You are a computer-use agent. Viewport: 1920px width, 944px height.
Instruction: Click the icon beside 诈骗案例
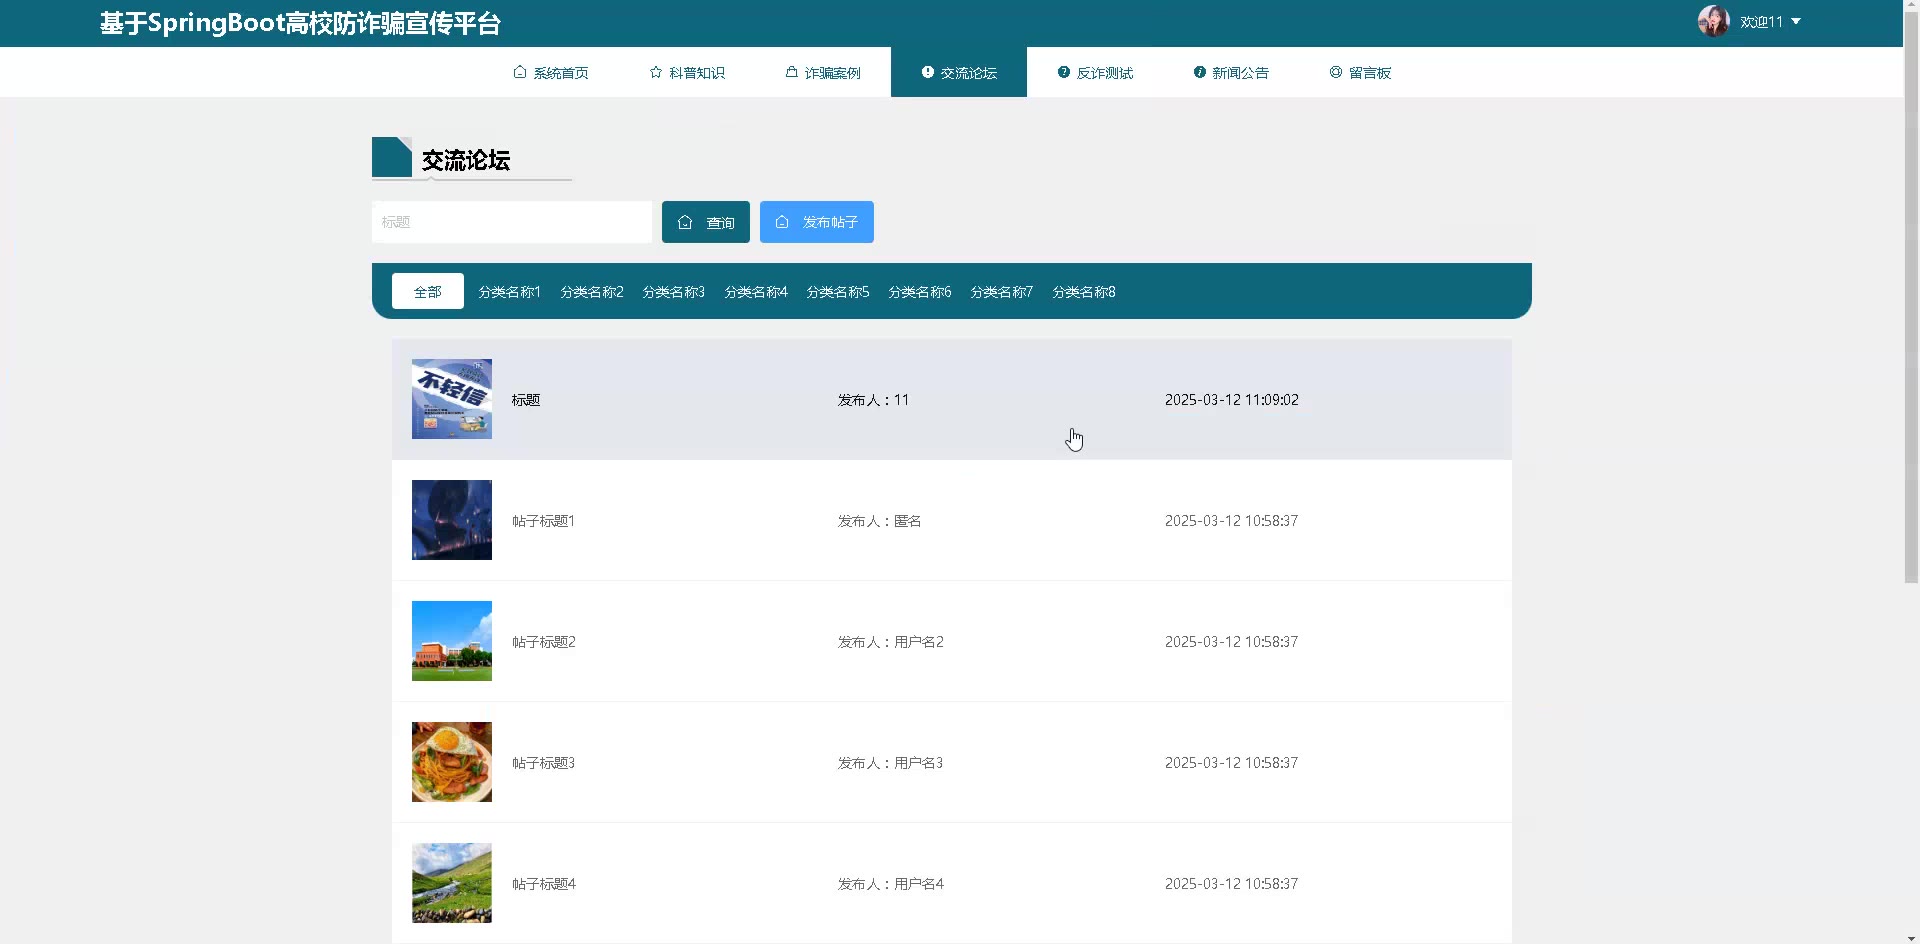pyautogui.click(x=791, y=72)
